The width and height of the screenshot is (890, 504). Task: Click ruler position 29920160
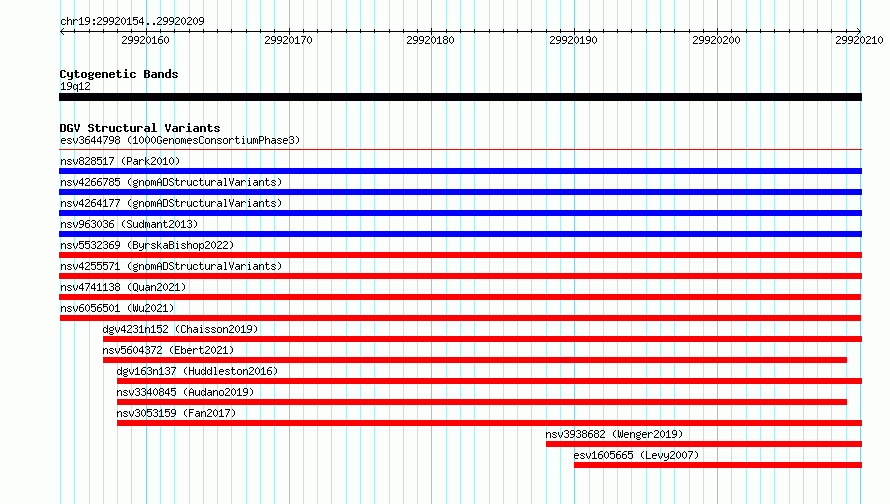(145, 40)
